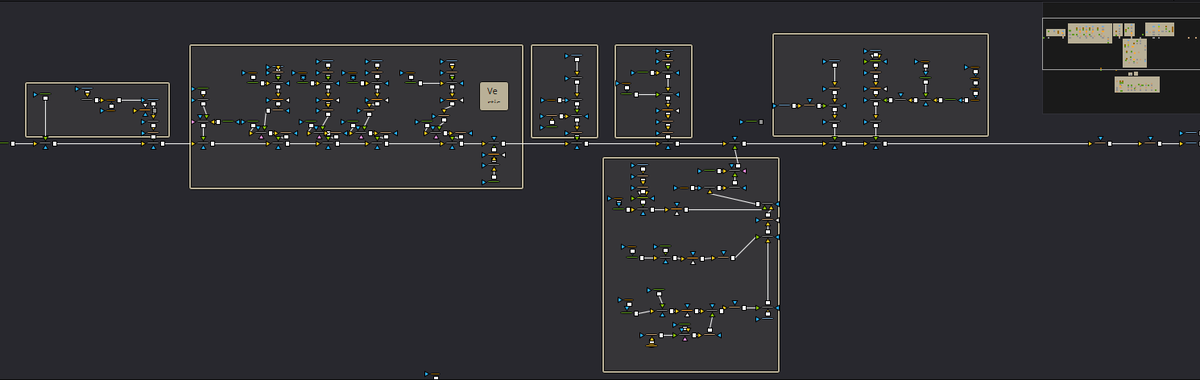Screen dimensions: 1200x380
Task: Select the small leftmost backdrop group
Action: pos(97,110)
